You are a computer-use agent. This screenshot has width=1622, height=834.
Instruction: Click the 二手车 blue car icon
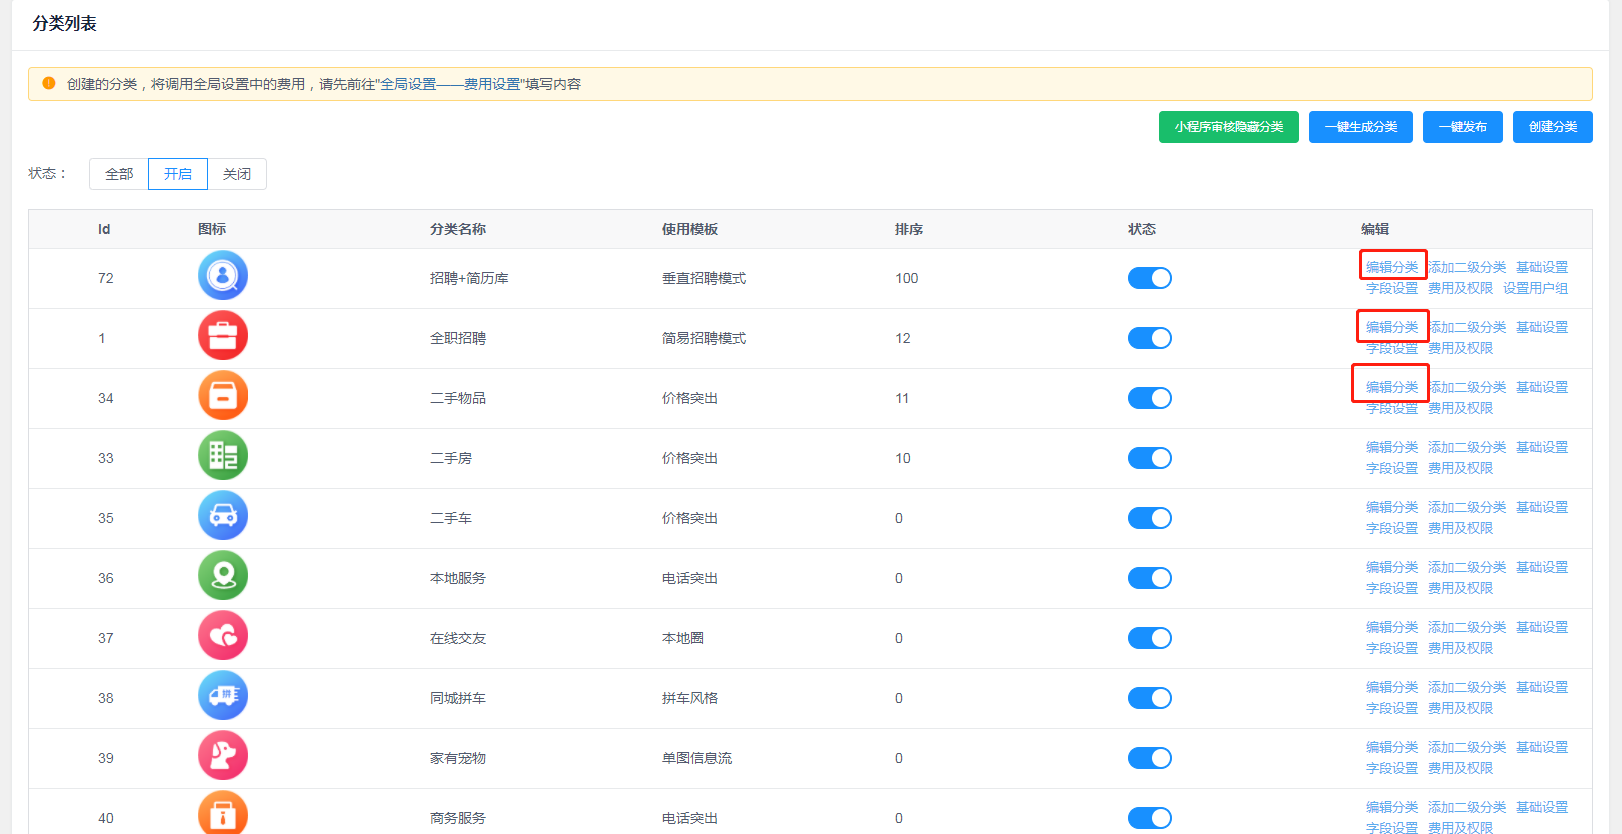(223, 516)
